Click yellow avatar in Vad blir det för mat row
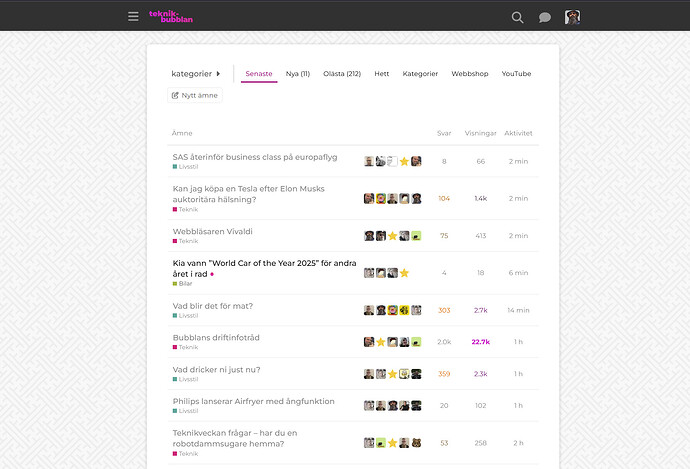The height and width of the screenshot is (469, 690). (404, 310)
